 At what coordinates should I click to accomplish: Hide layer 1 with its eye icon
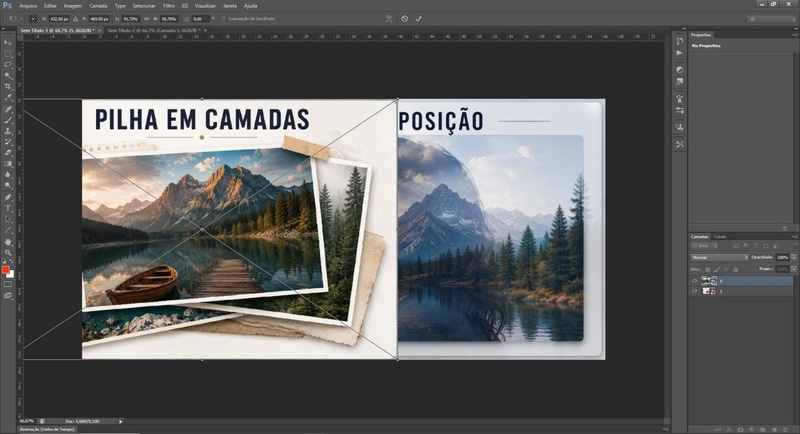click(694, 291)
